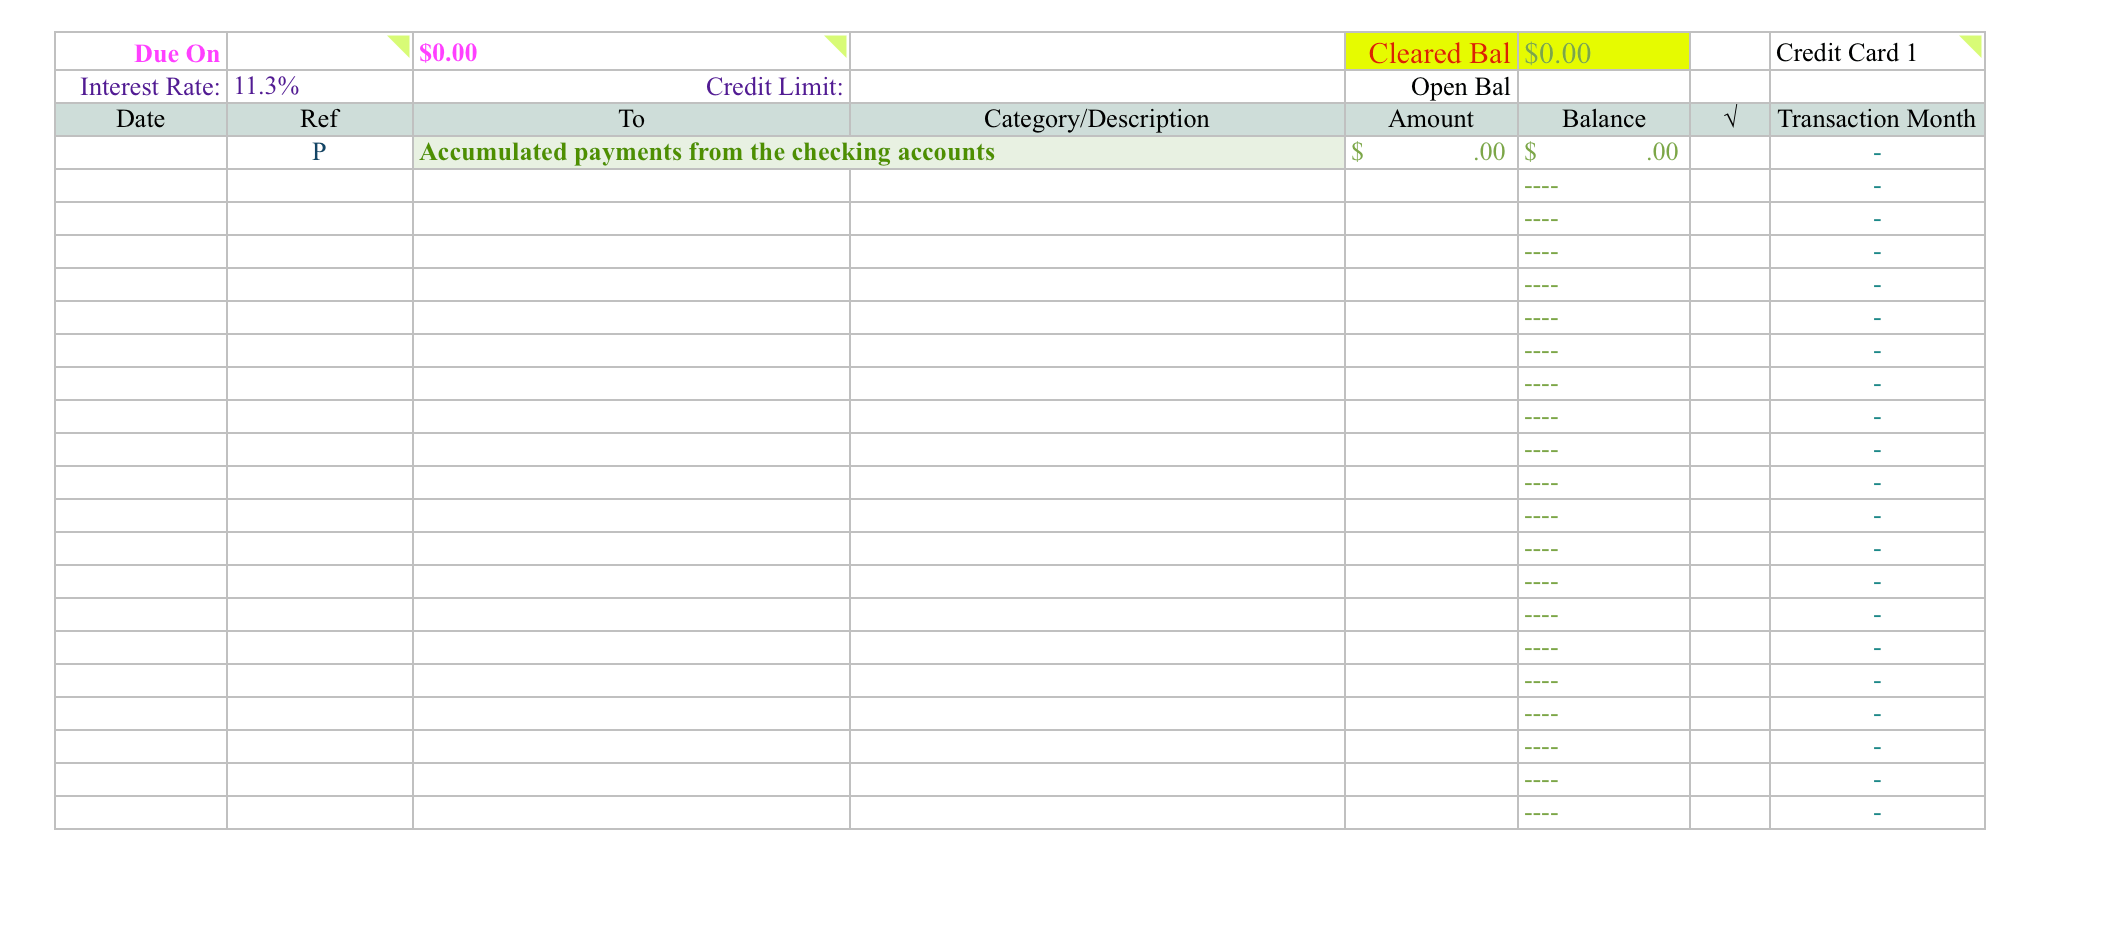The image size is (2102, 940).
Task: Select the Accumulated payments from the checking accounts row
Action: tap(707, 152)
